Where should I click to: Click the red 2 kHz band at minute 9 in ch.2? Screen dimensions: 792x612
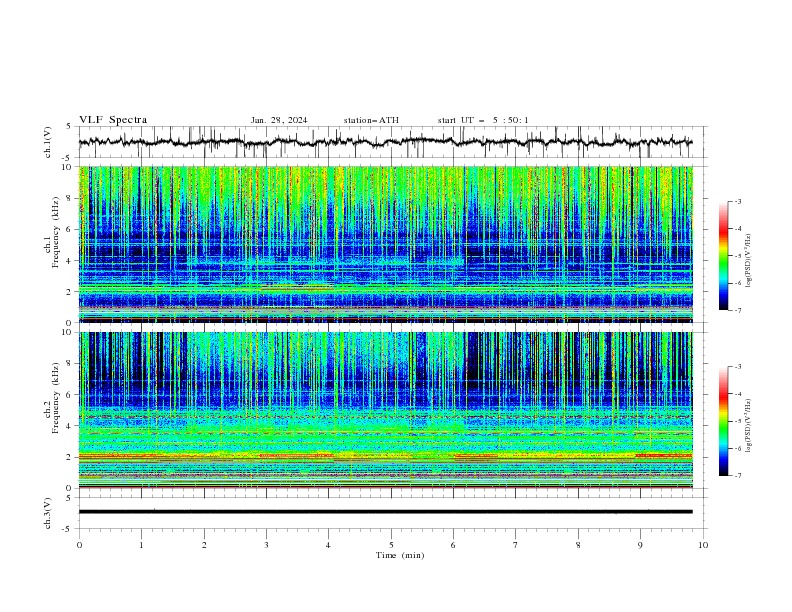tap(664, 455)
